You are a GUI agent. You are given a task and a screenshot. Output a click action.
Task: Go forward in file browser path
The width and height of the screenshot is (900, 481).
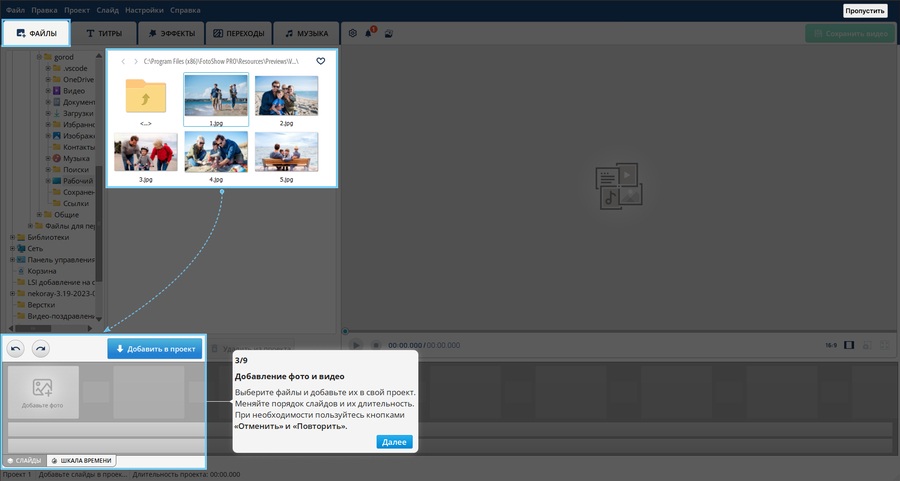(136, 61)
